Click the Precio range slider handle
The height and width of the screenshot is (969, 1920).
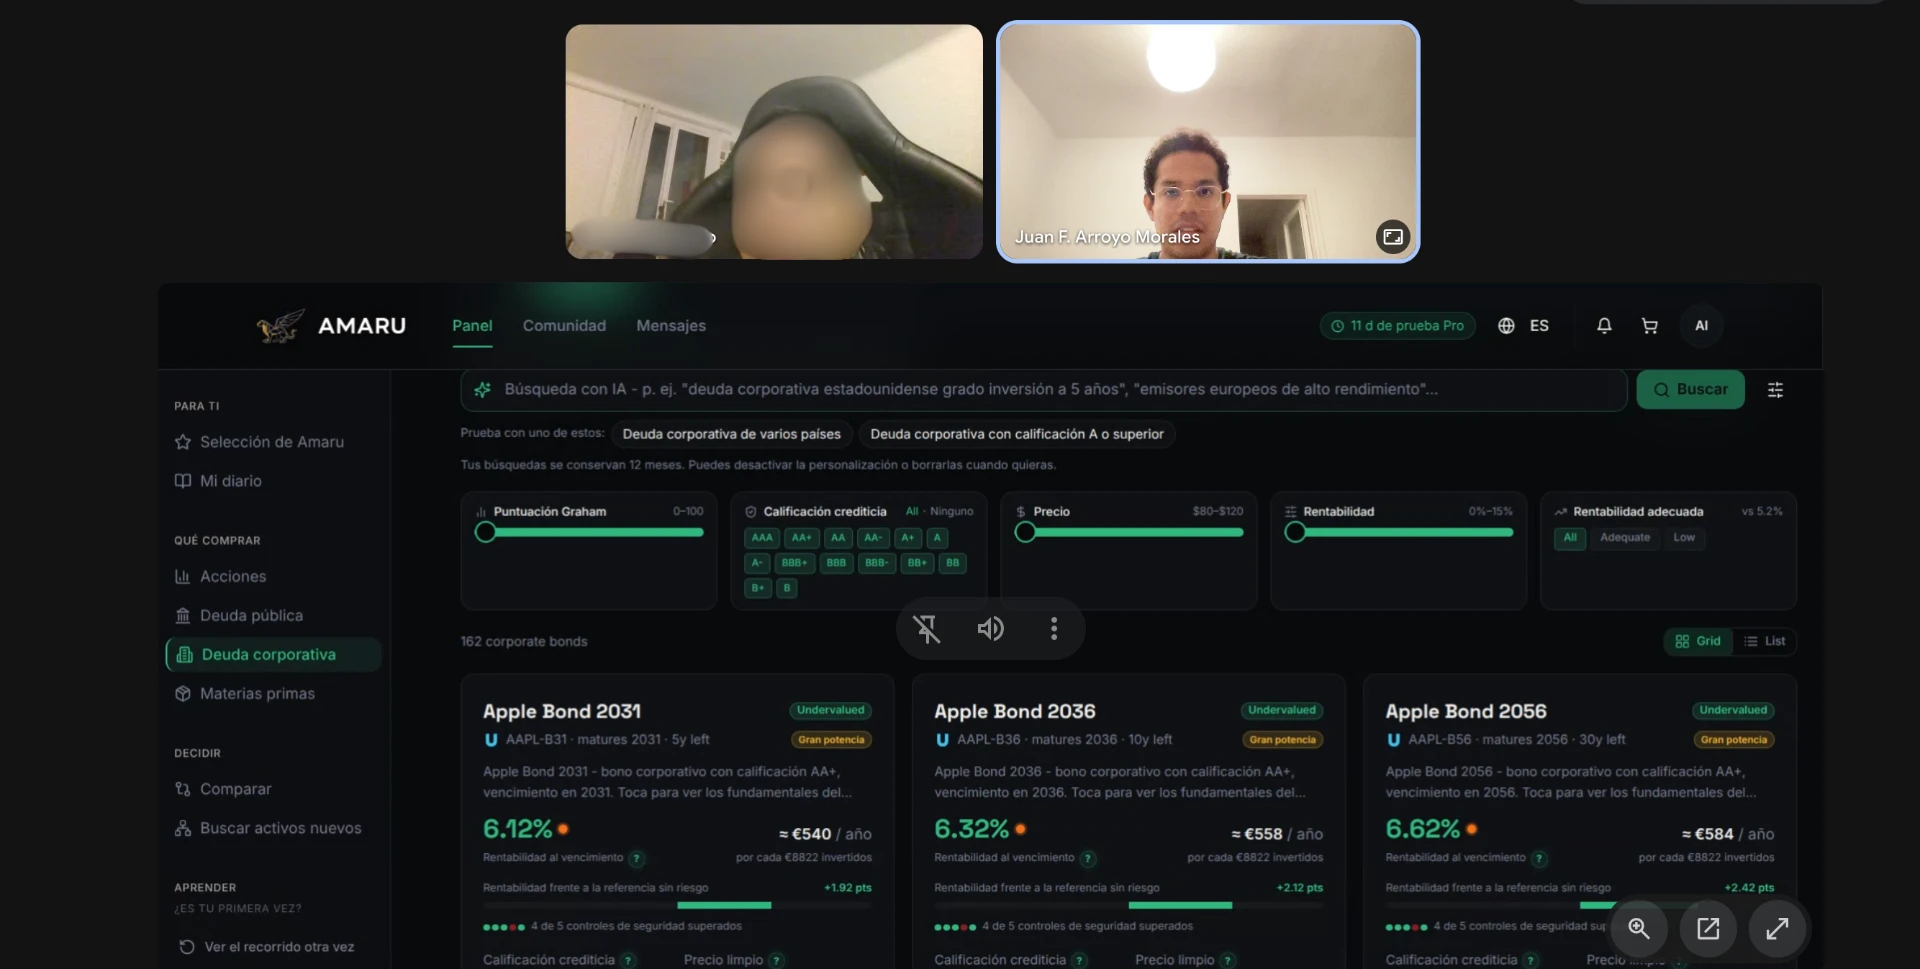(1025, 533)
